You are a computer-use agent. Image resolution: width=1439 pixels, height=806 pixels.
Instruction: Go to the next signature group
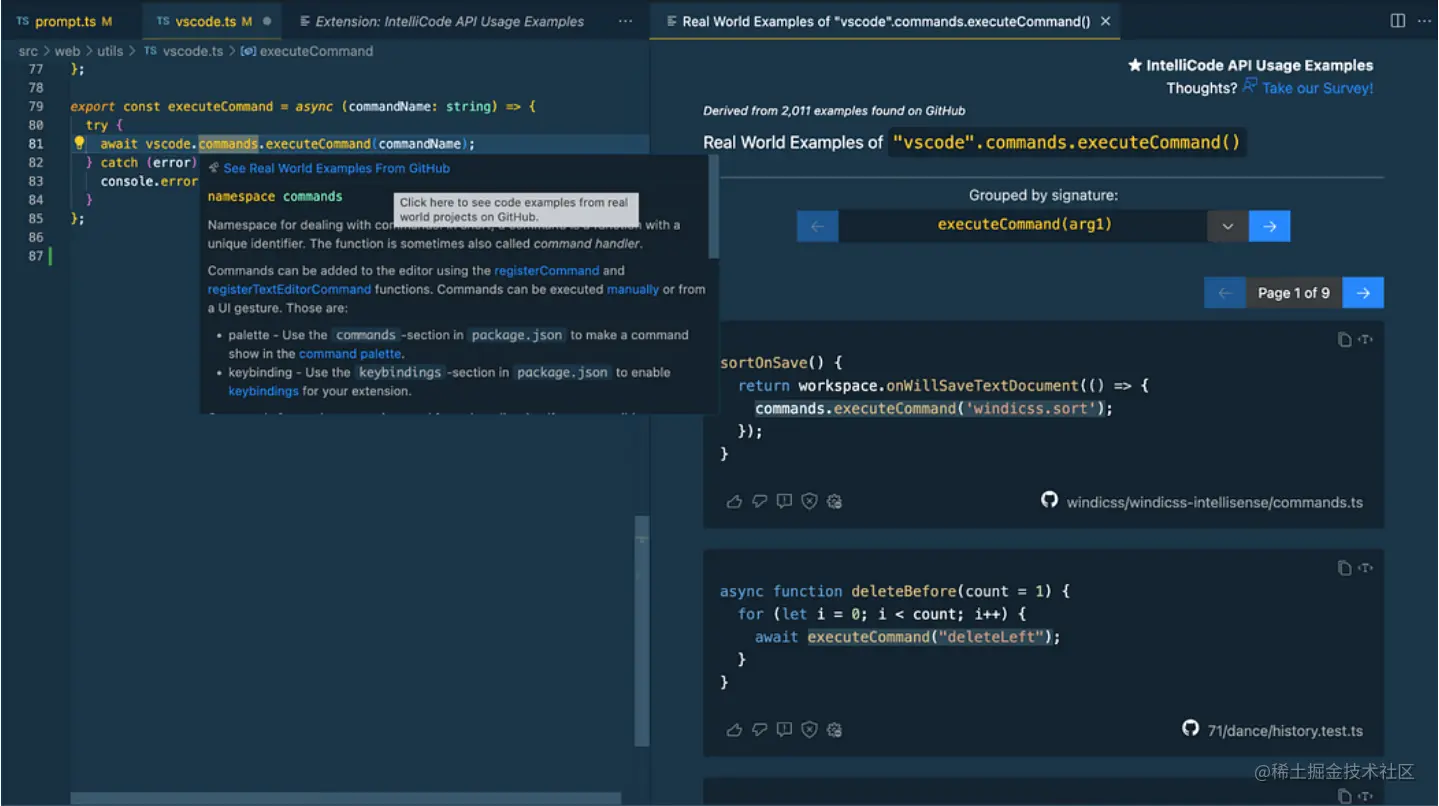pos(1269,226)
